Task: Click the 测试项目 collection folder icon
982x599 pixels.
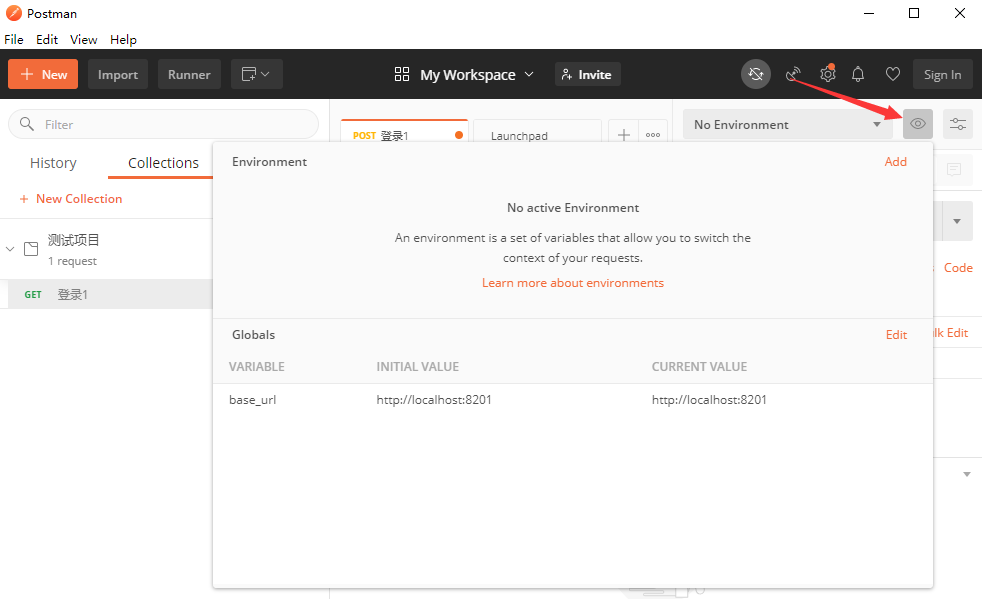Action: [x=31, y=249]
